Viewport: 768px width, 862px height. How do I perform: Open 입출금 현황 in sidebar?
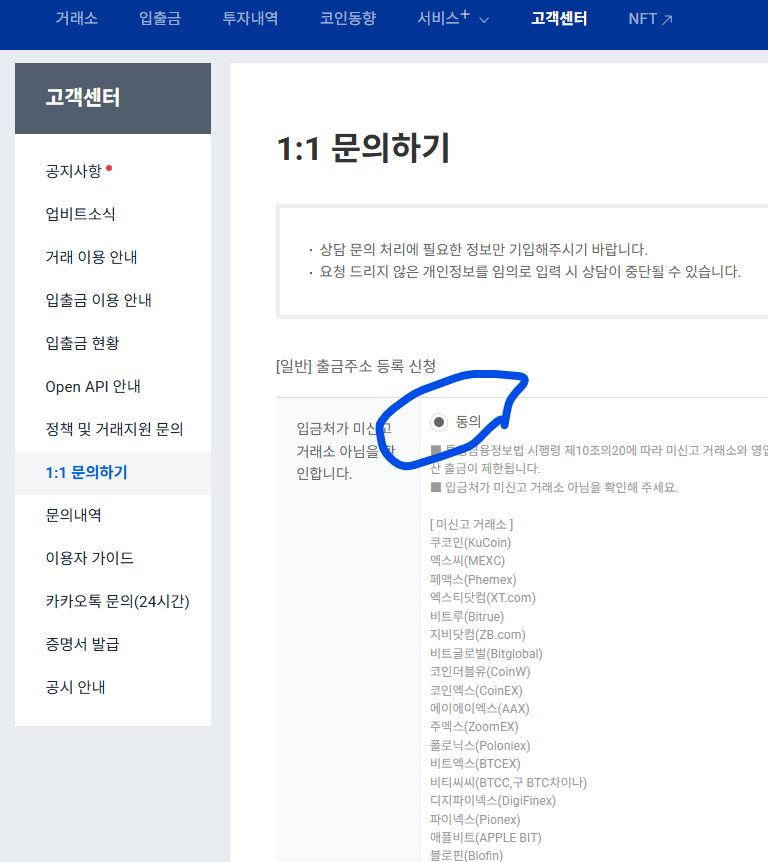82,343
